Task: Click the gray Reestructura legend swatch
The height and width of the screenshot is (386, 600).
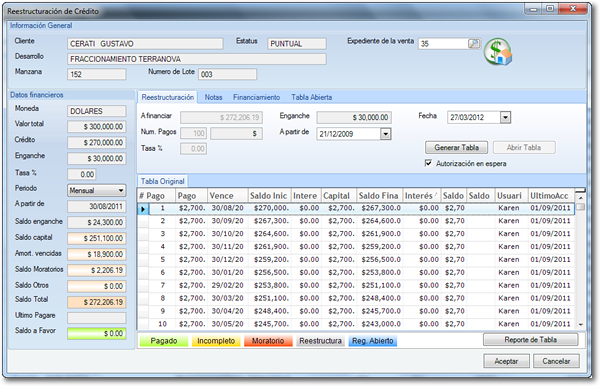Action: (320, 341)
